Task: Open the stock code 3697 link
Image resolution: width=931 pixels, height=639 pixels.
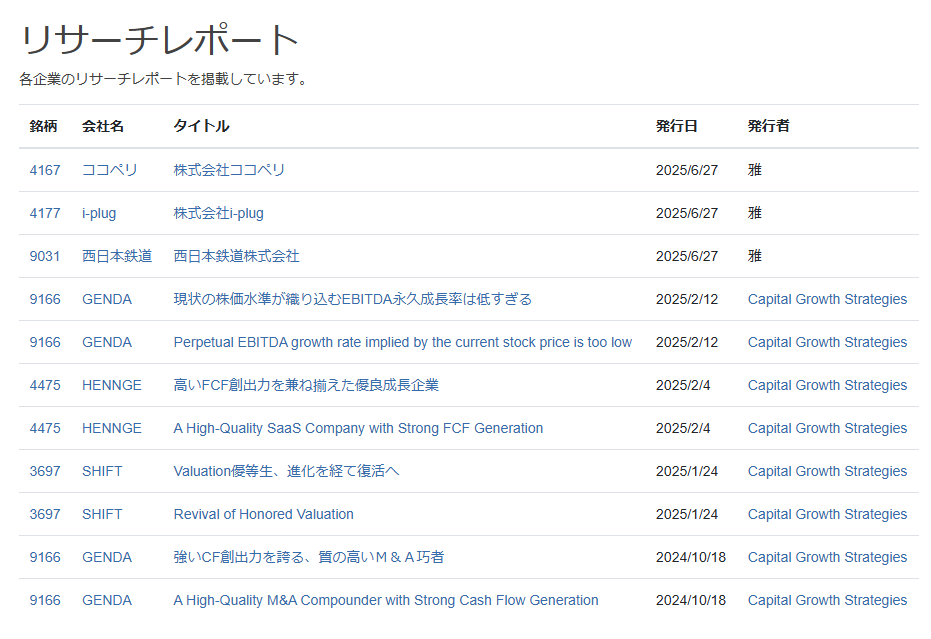Action: click(x=41, y=471)
